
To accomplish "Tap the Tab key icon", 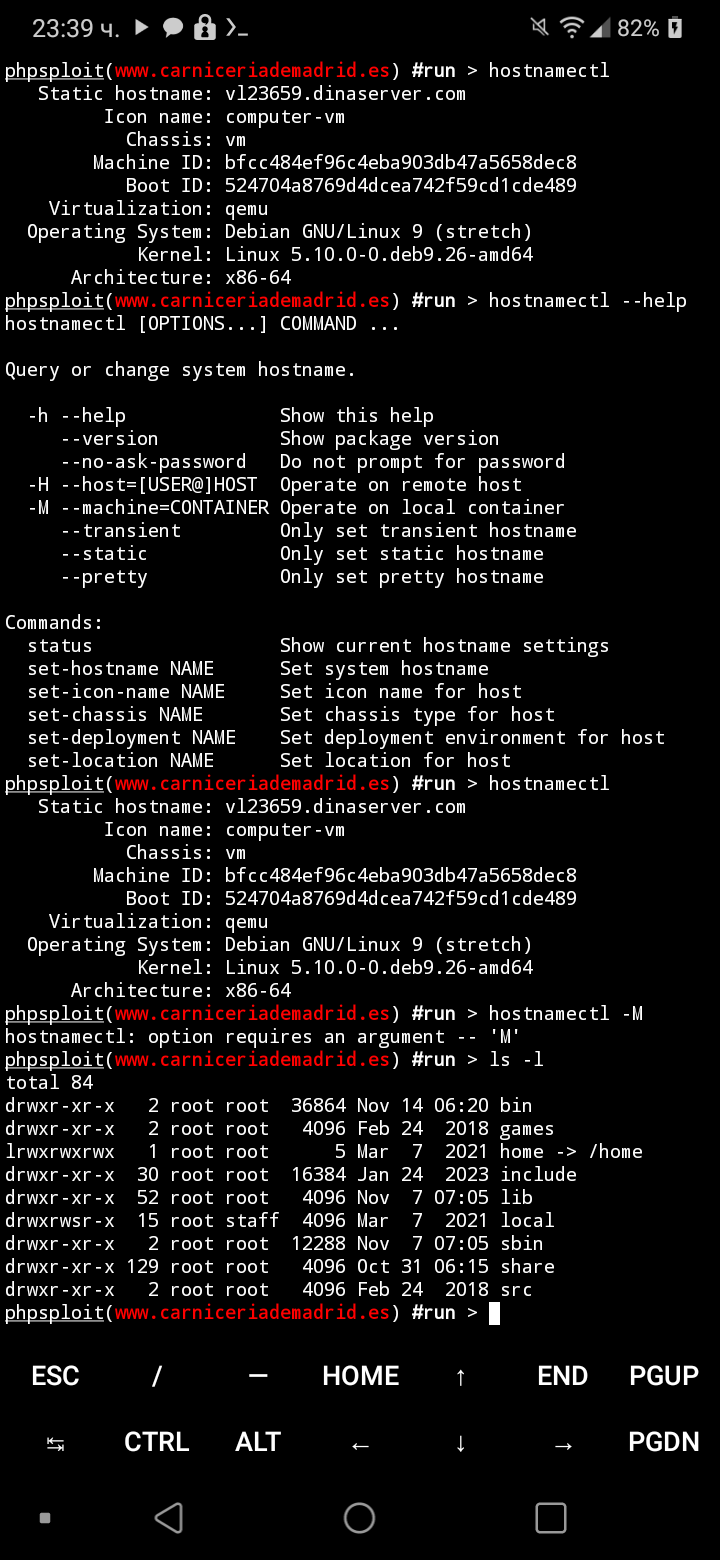I will pyautogui.click(x=55, y=1443).
